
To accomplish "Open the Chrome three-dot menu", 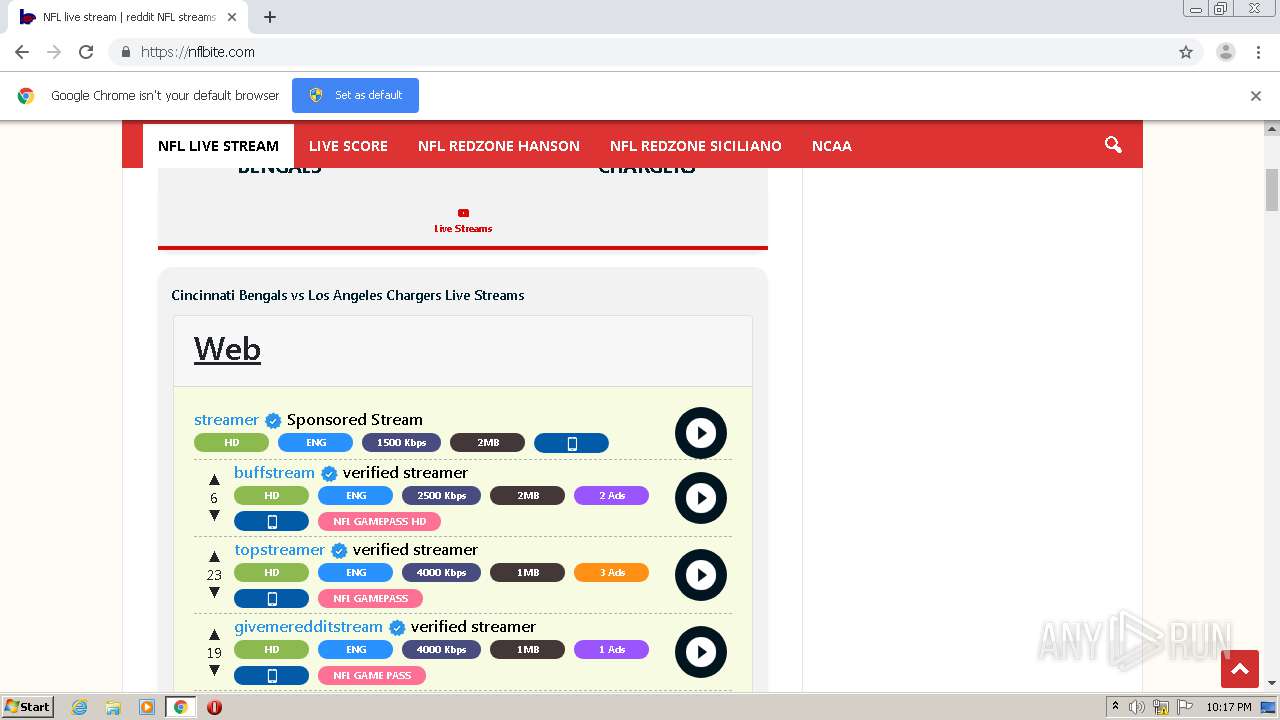I will 1258,52.
